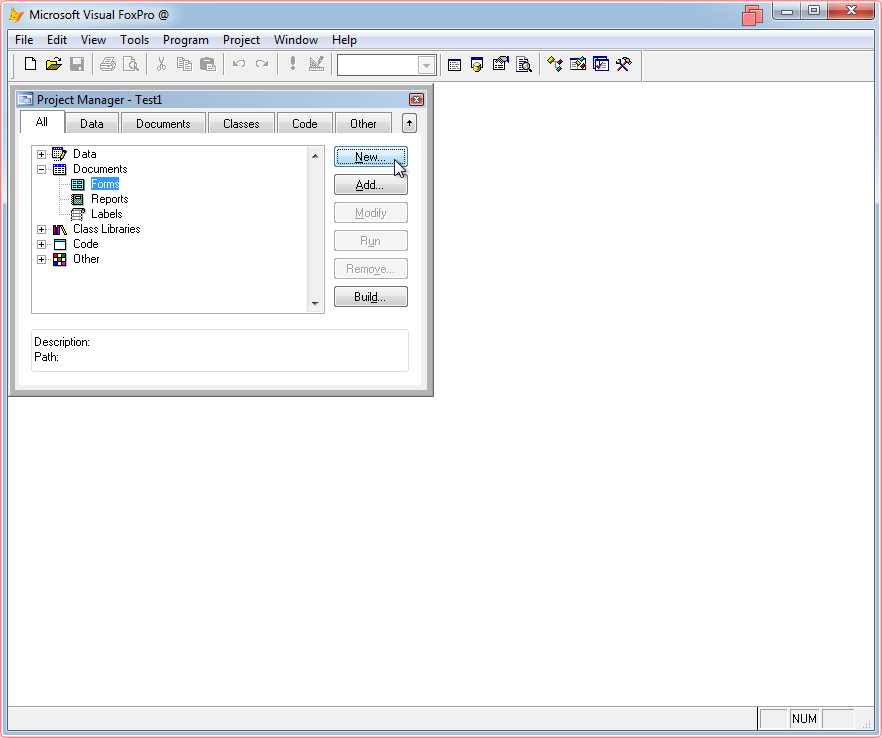Click the Forms icon in the tree

(x=78, y=184)
